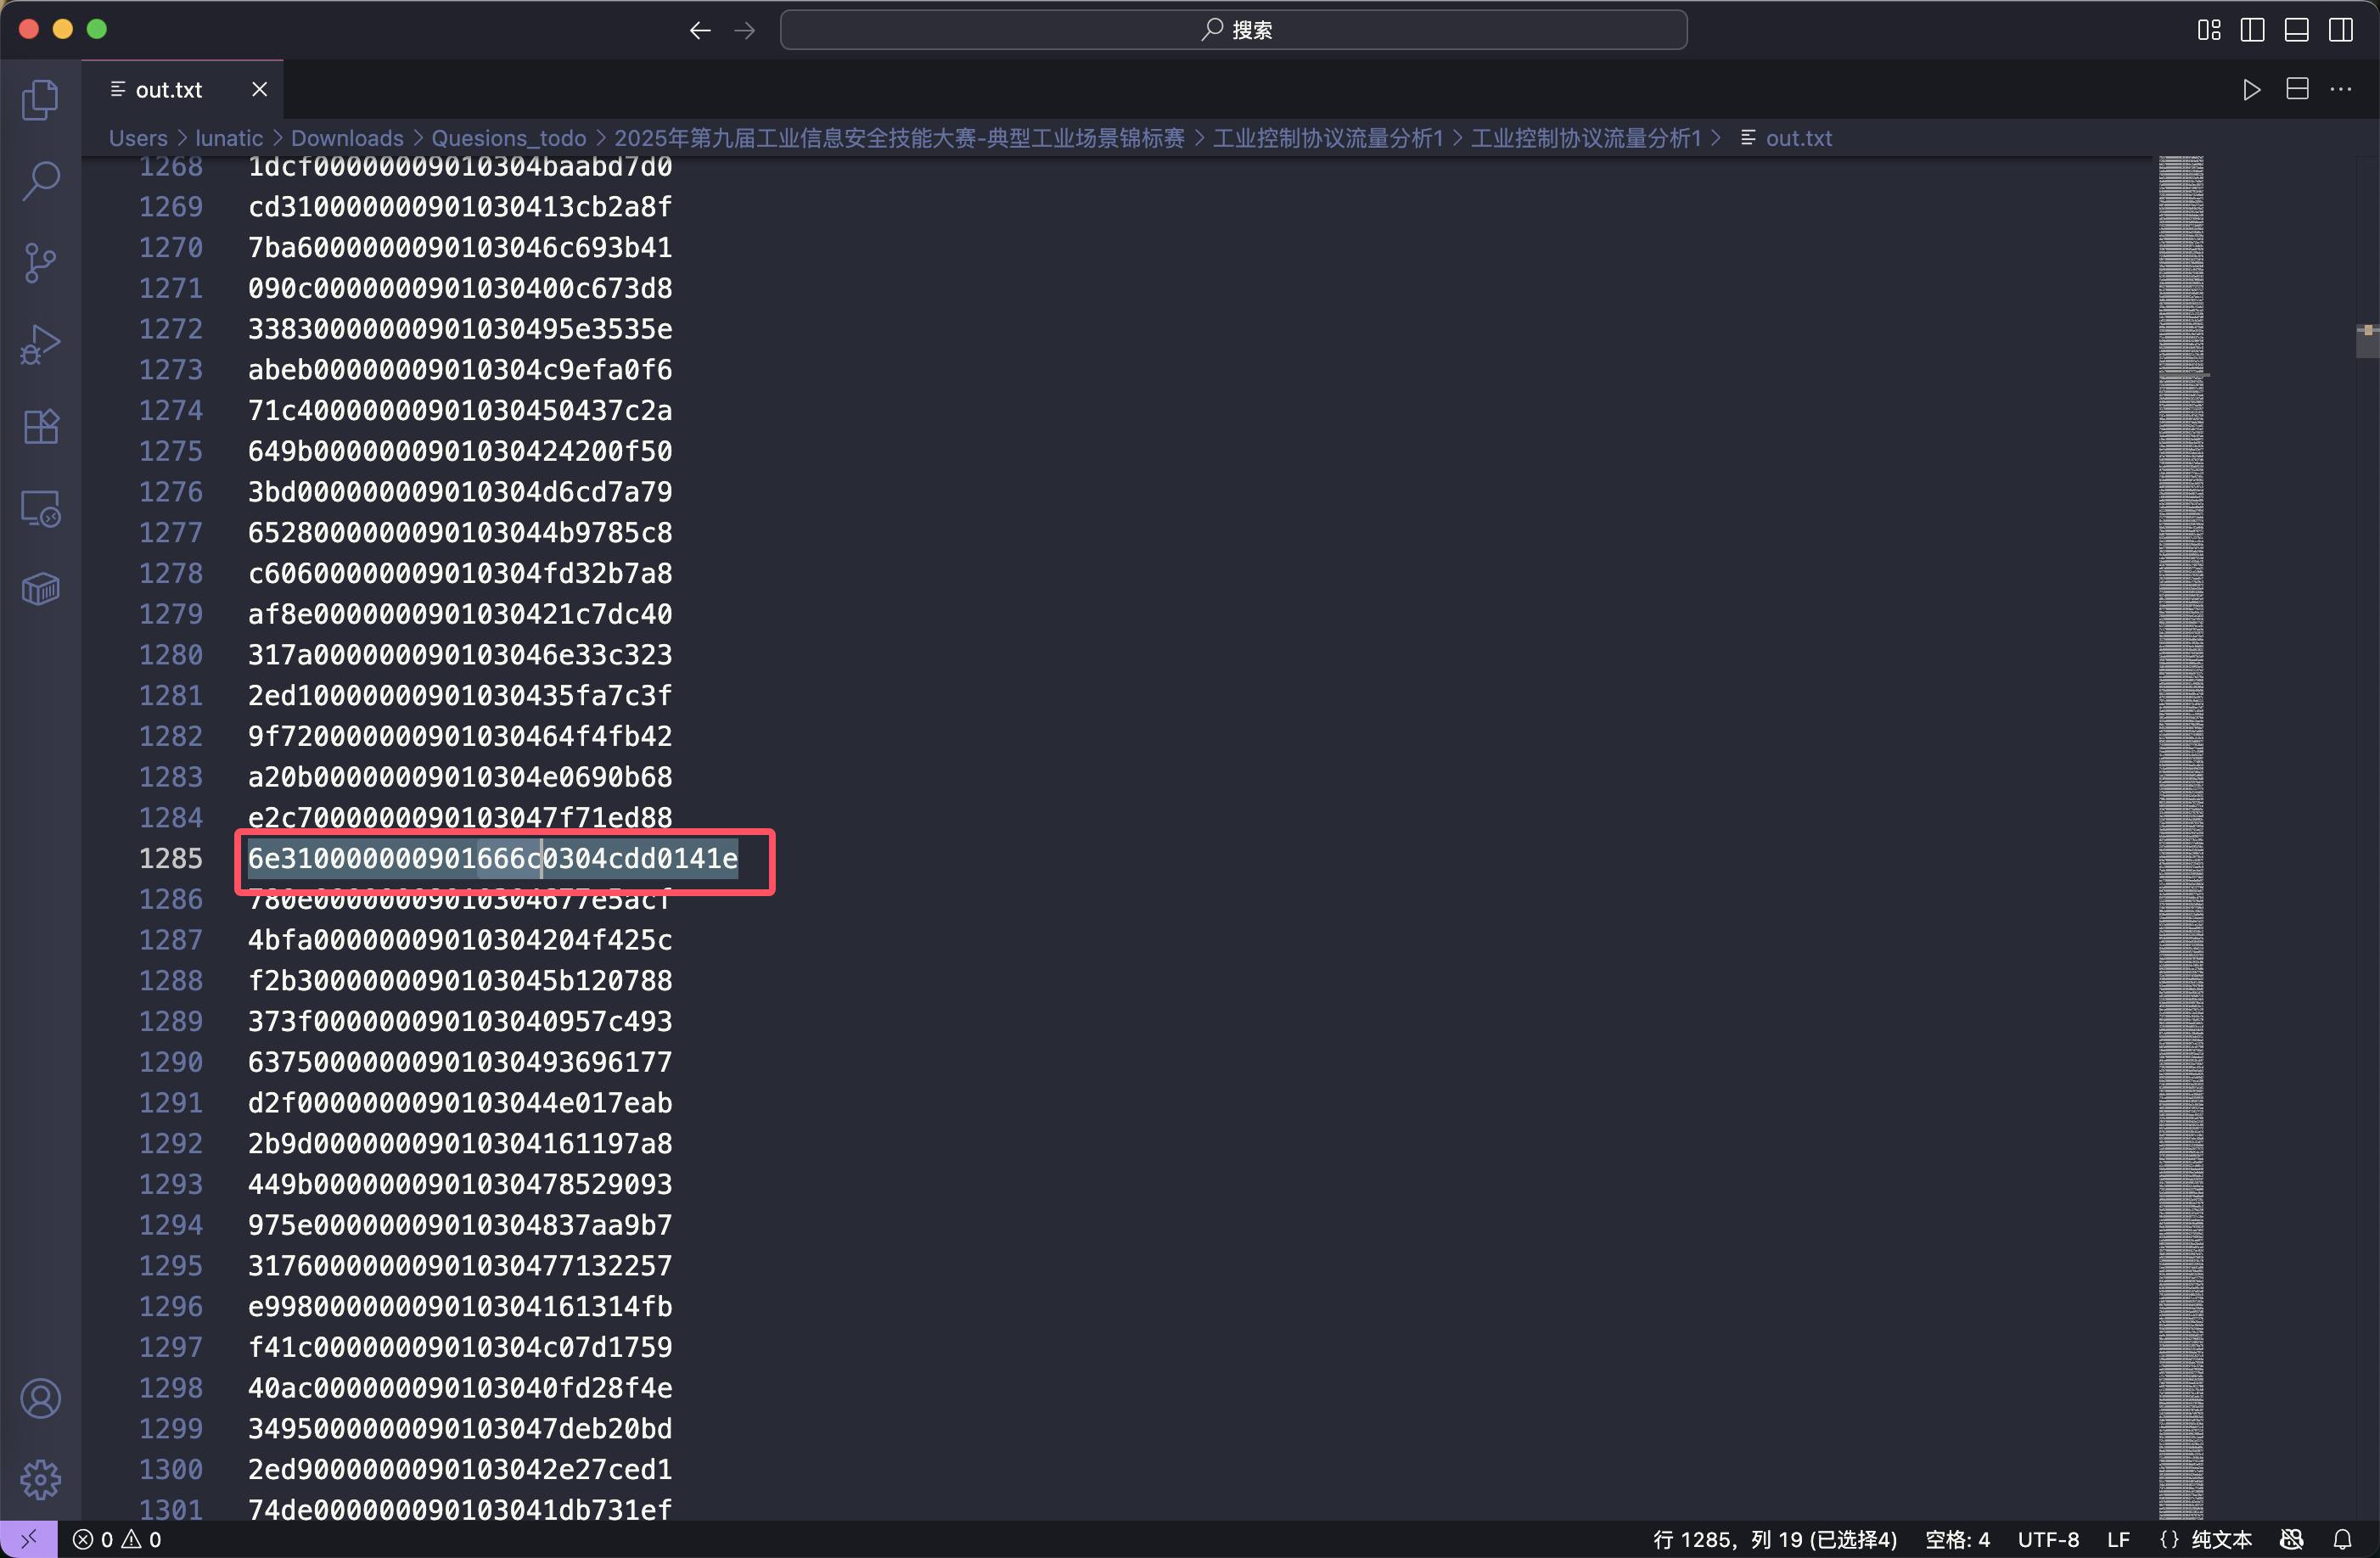Change indentation via 空格: 4
Image resolution: width=2380 pixels, height=1558 pixels.
pos(1957,1539)
